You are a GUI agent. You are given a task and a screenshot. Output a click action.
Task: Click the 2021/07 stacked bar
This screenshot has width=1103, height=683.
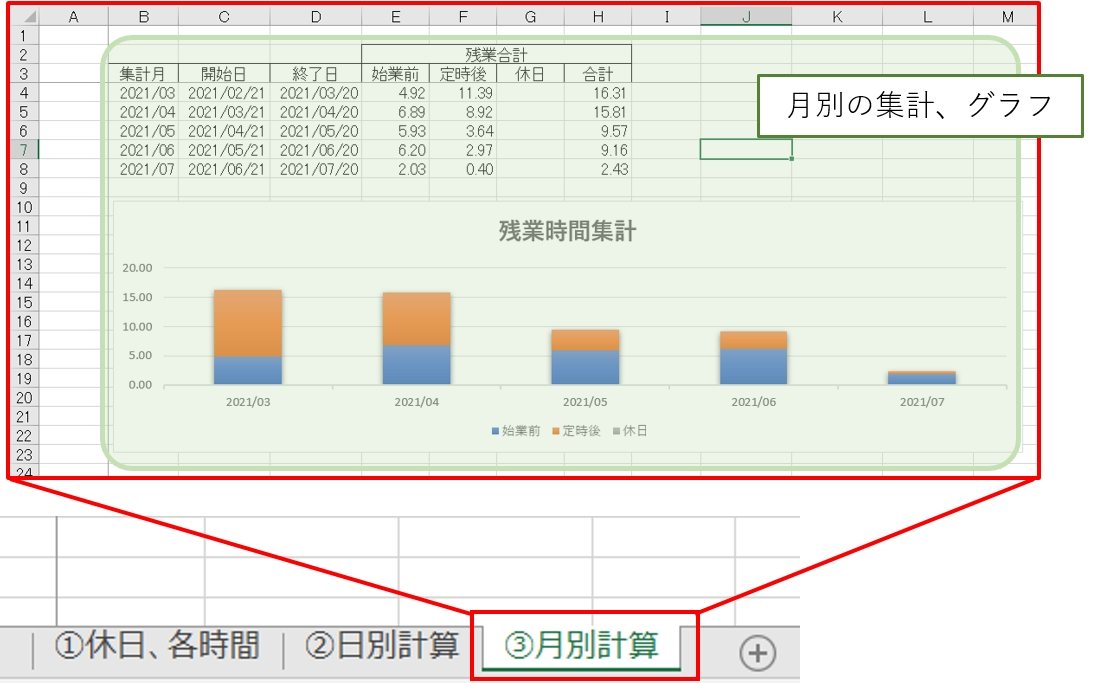tap(922, 378)
